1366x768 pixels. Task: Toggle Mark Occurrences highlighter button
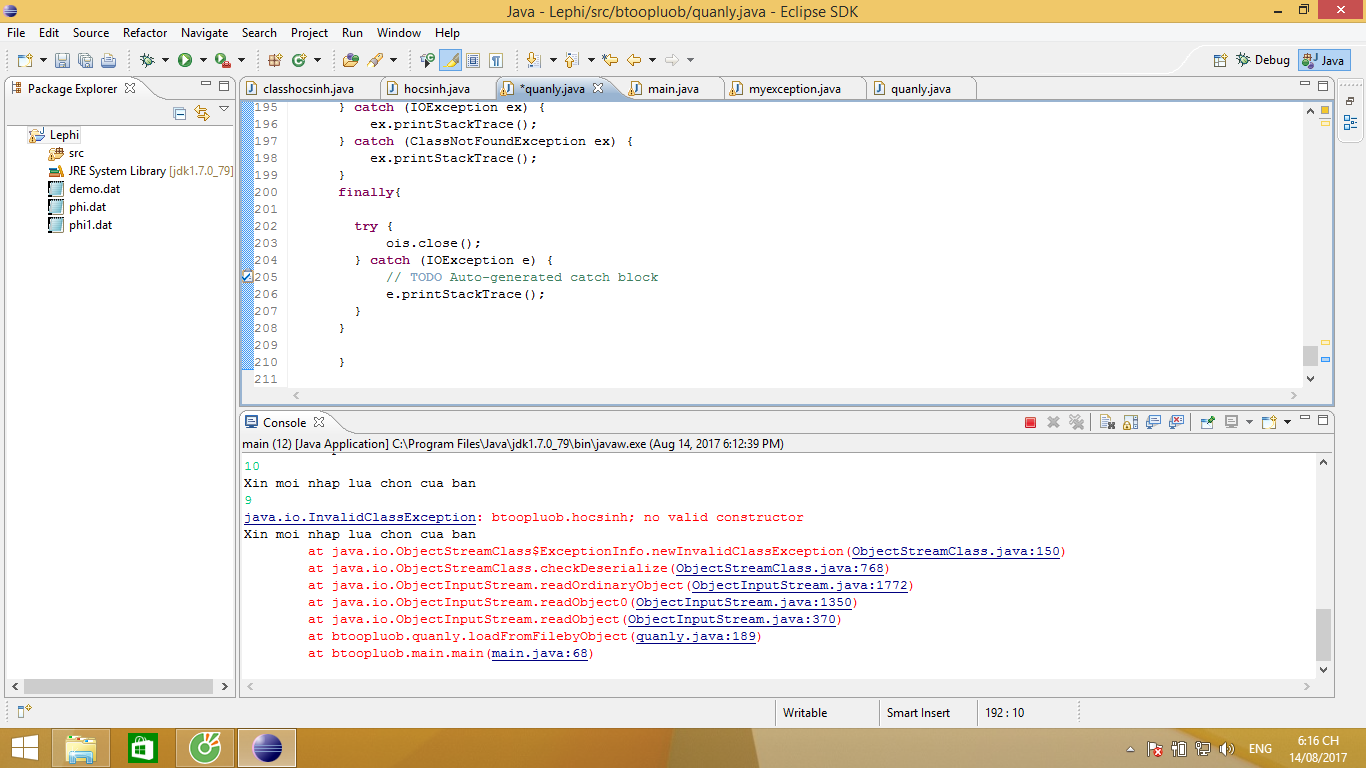click(450, 60)
